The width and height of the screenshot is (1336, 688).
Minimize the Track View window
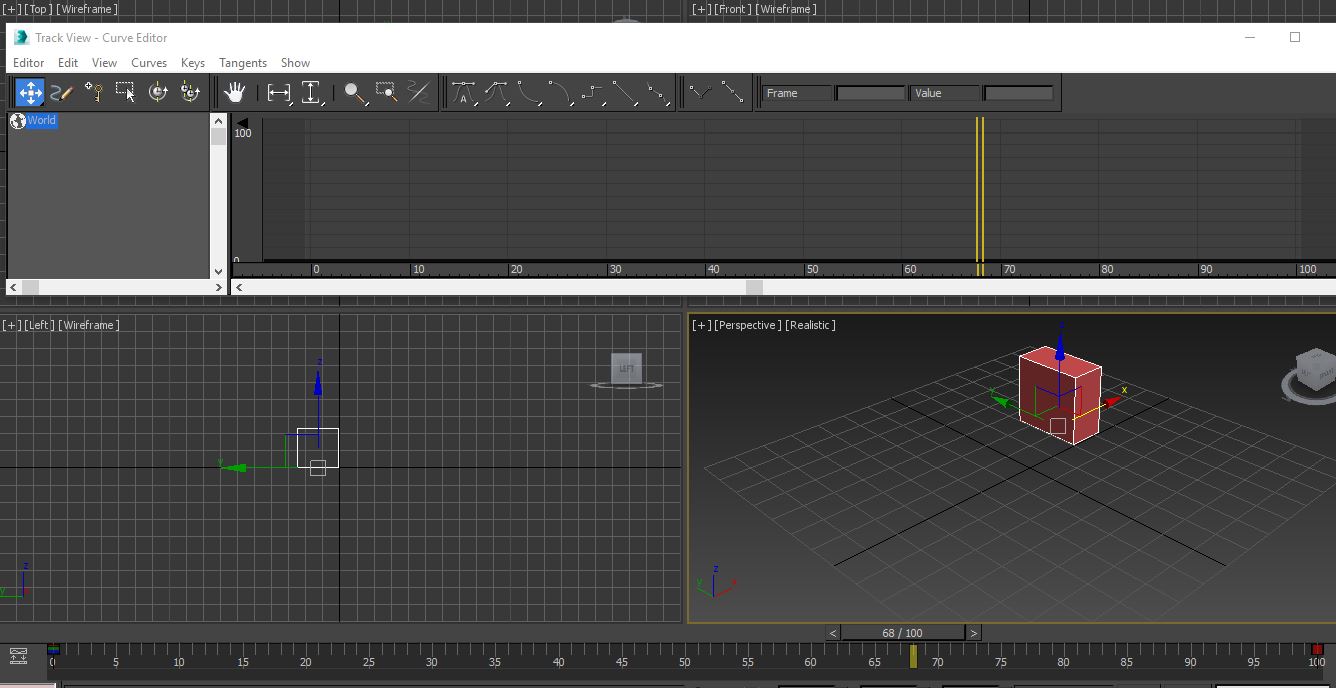coord(1250,37)
